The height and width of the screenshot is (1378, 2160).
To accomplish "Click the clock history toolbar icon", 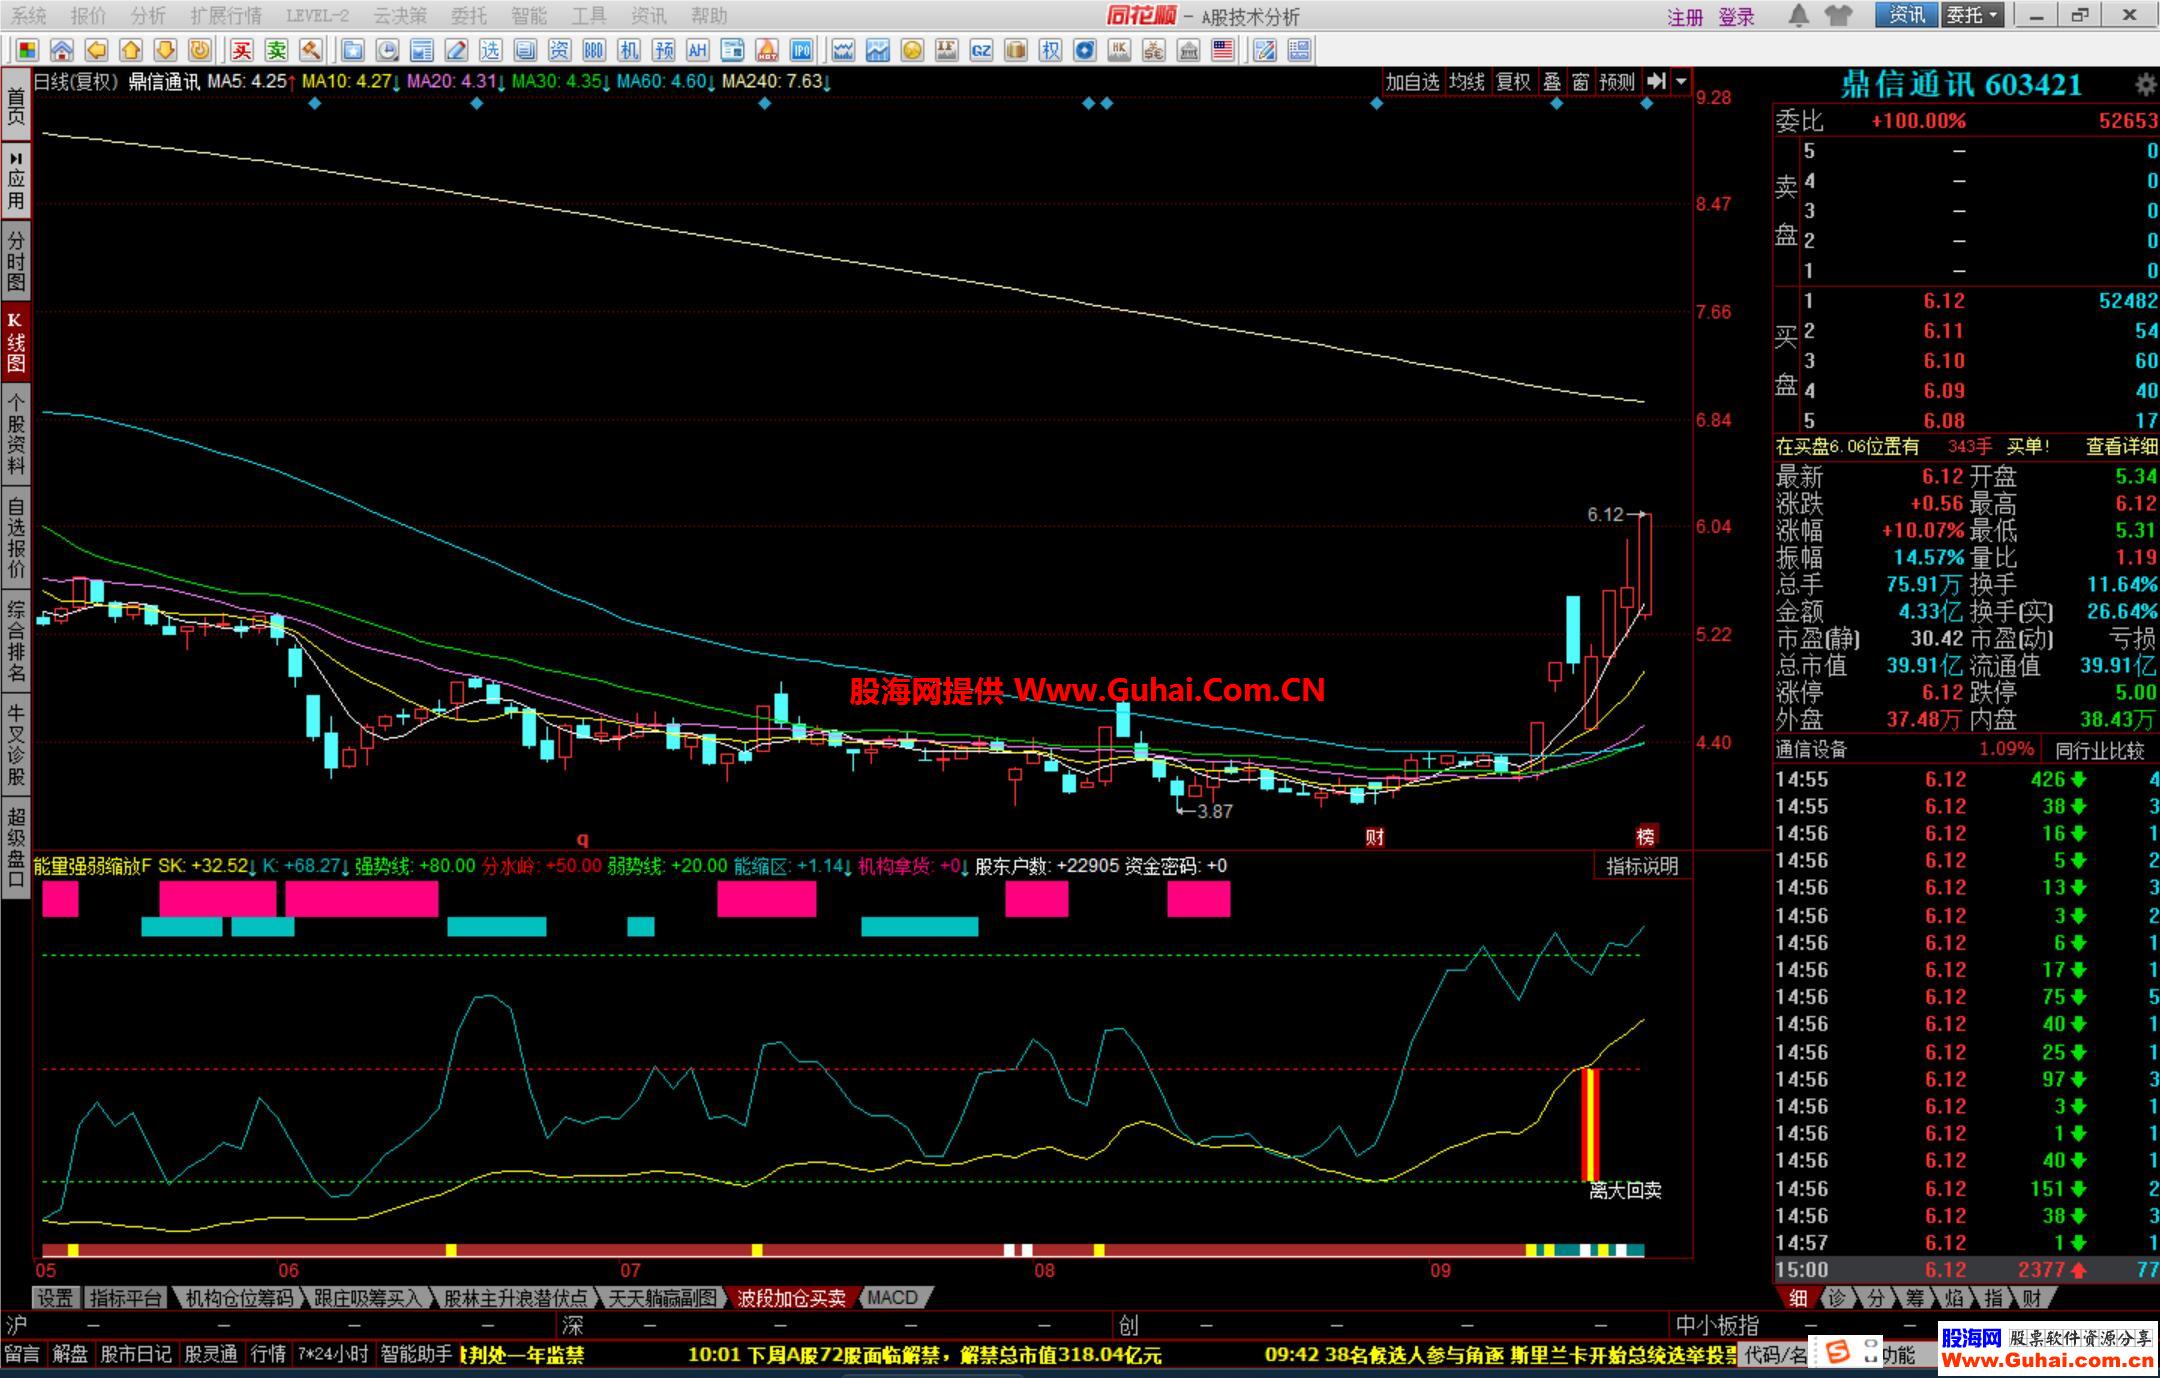I will click(x=387, y=50).
